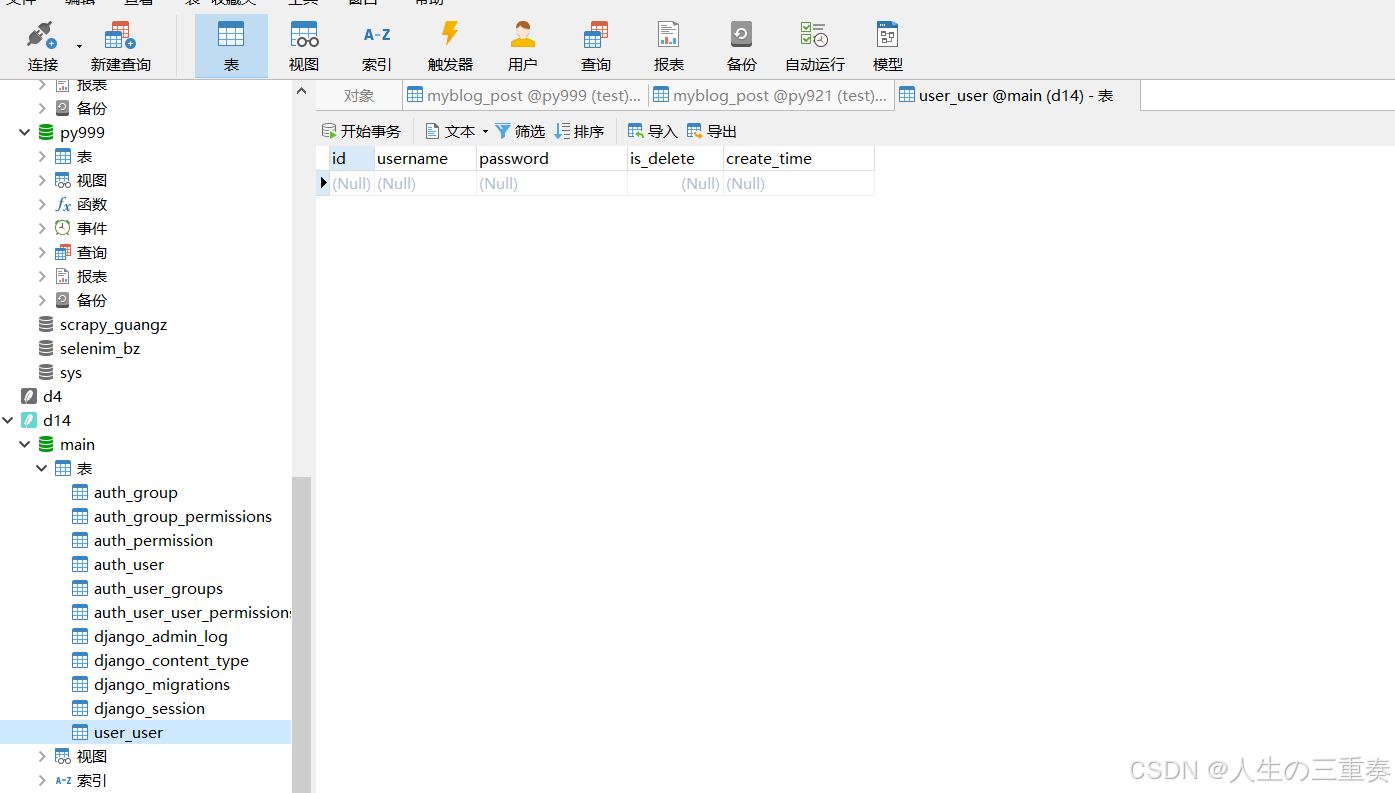Expand 查询 node under py999
The image size is (1395, 793).
point(42,252)
